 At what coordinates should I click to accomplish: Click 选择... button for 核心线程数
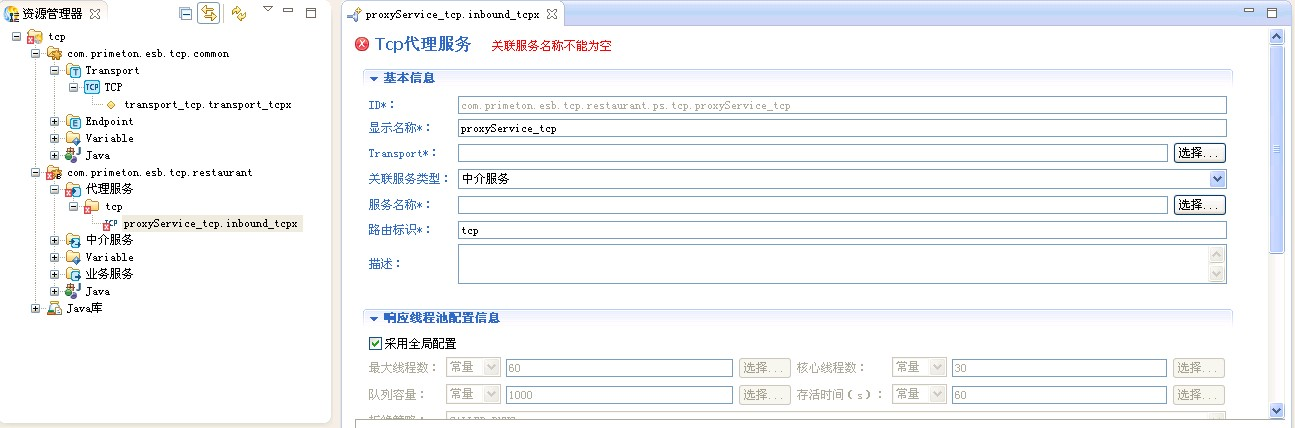coord(1199,368)
